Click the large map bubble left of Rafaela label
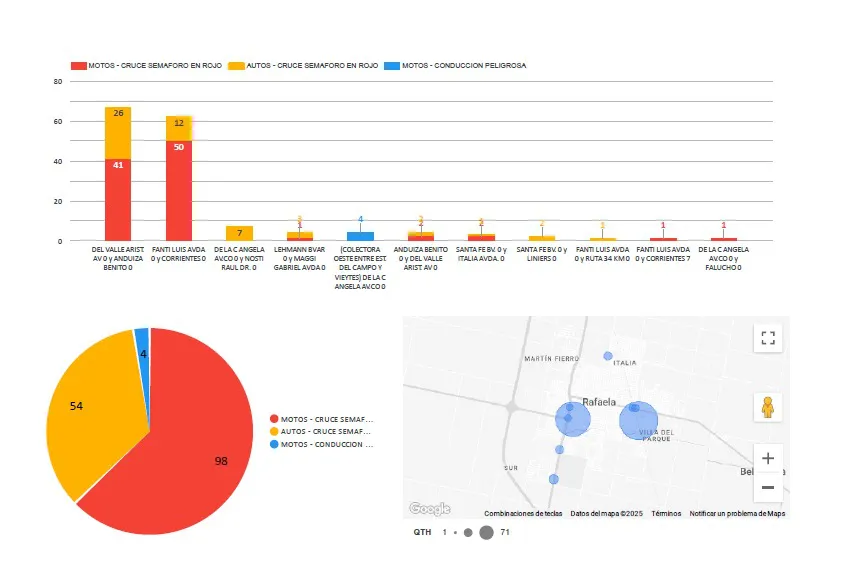Viewport: 841px width, 561px height. coord(573,419)
